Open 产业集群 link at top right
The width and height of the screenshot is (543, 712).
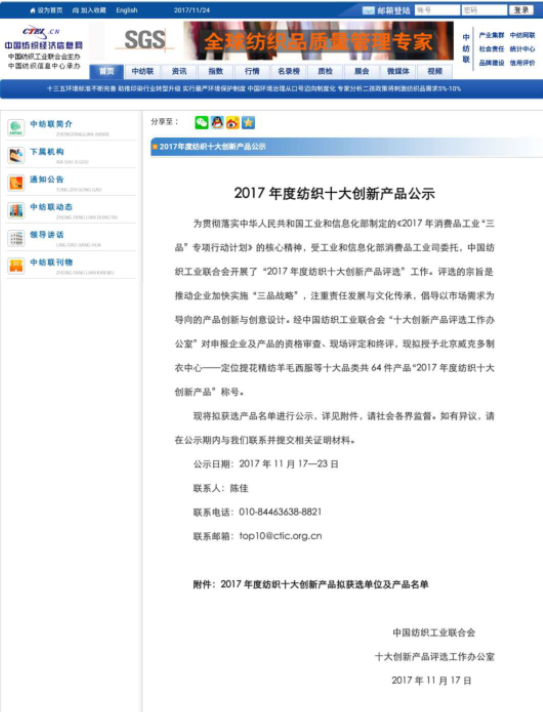pos(492,35)
